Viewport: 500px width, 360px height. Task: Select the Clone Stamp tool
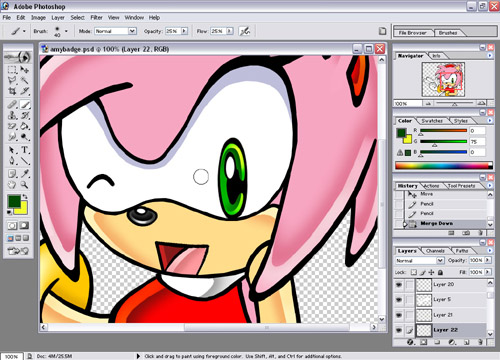[x=12, y=116]
